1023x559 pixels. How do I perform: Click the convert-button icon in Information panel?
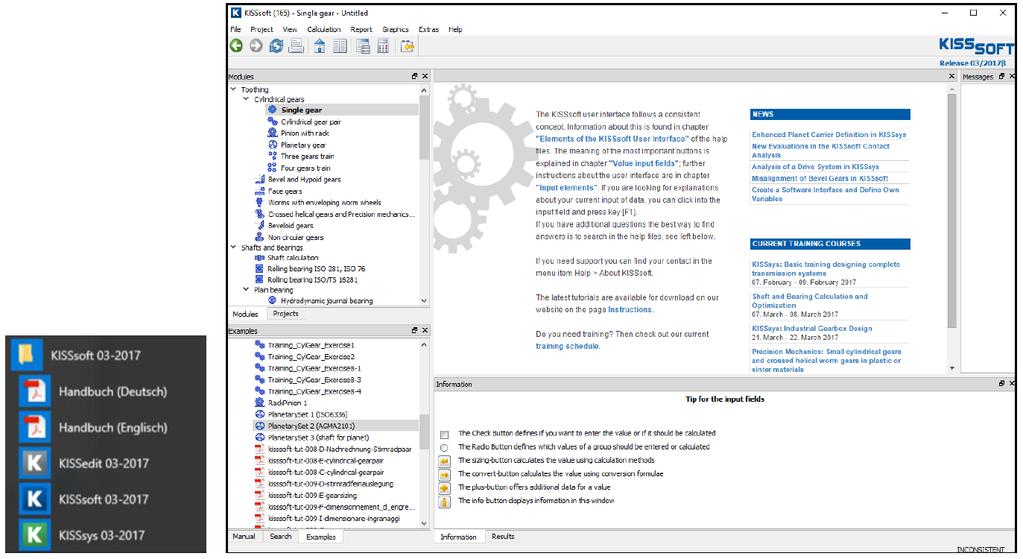(x=444, y=475)
